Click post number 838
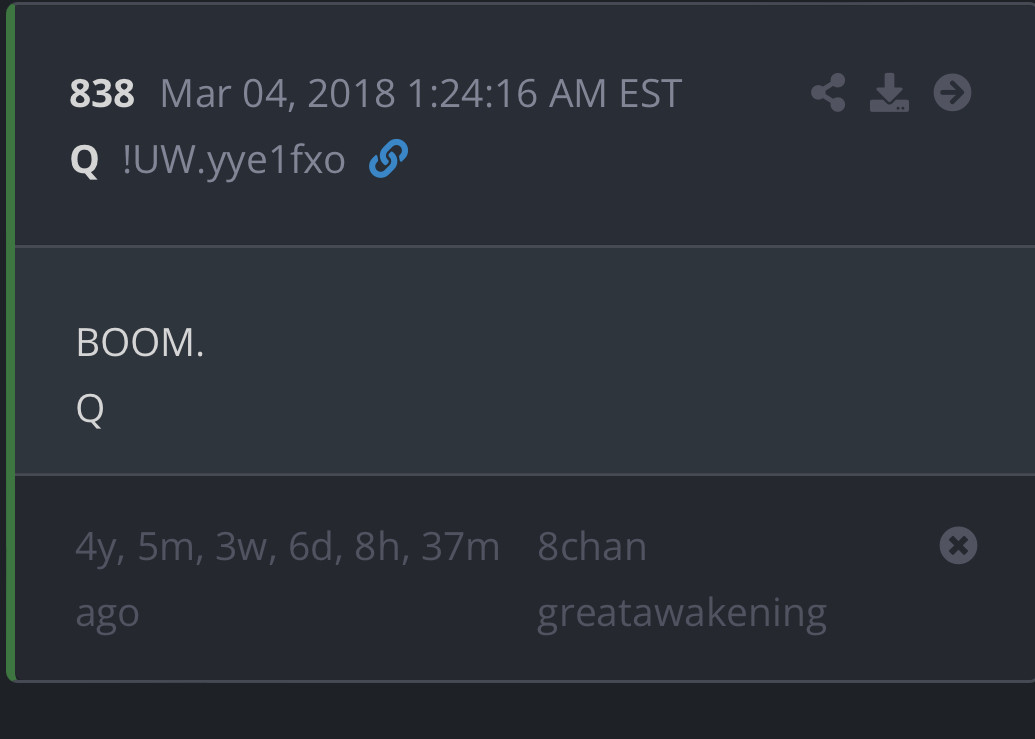This screenshot has height=739, width=1035. point(102,94)
